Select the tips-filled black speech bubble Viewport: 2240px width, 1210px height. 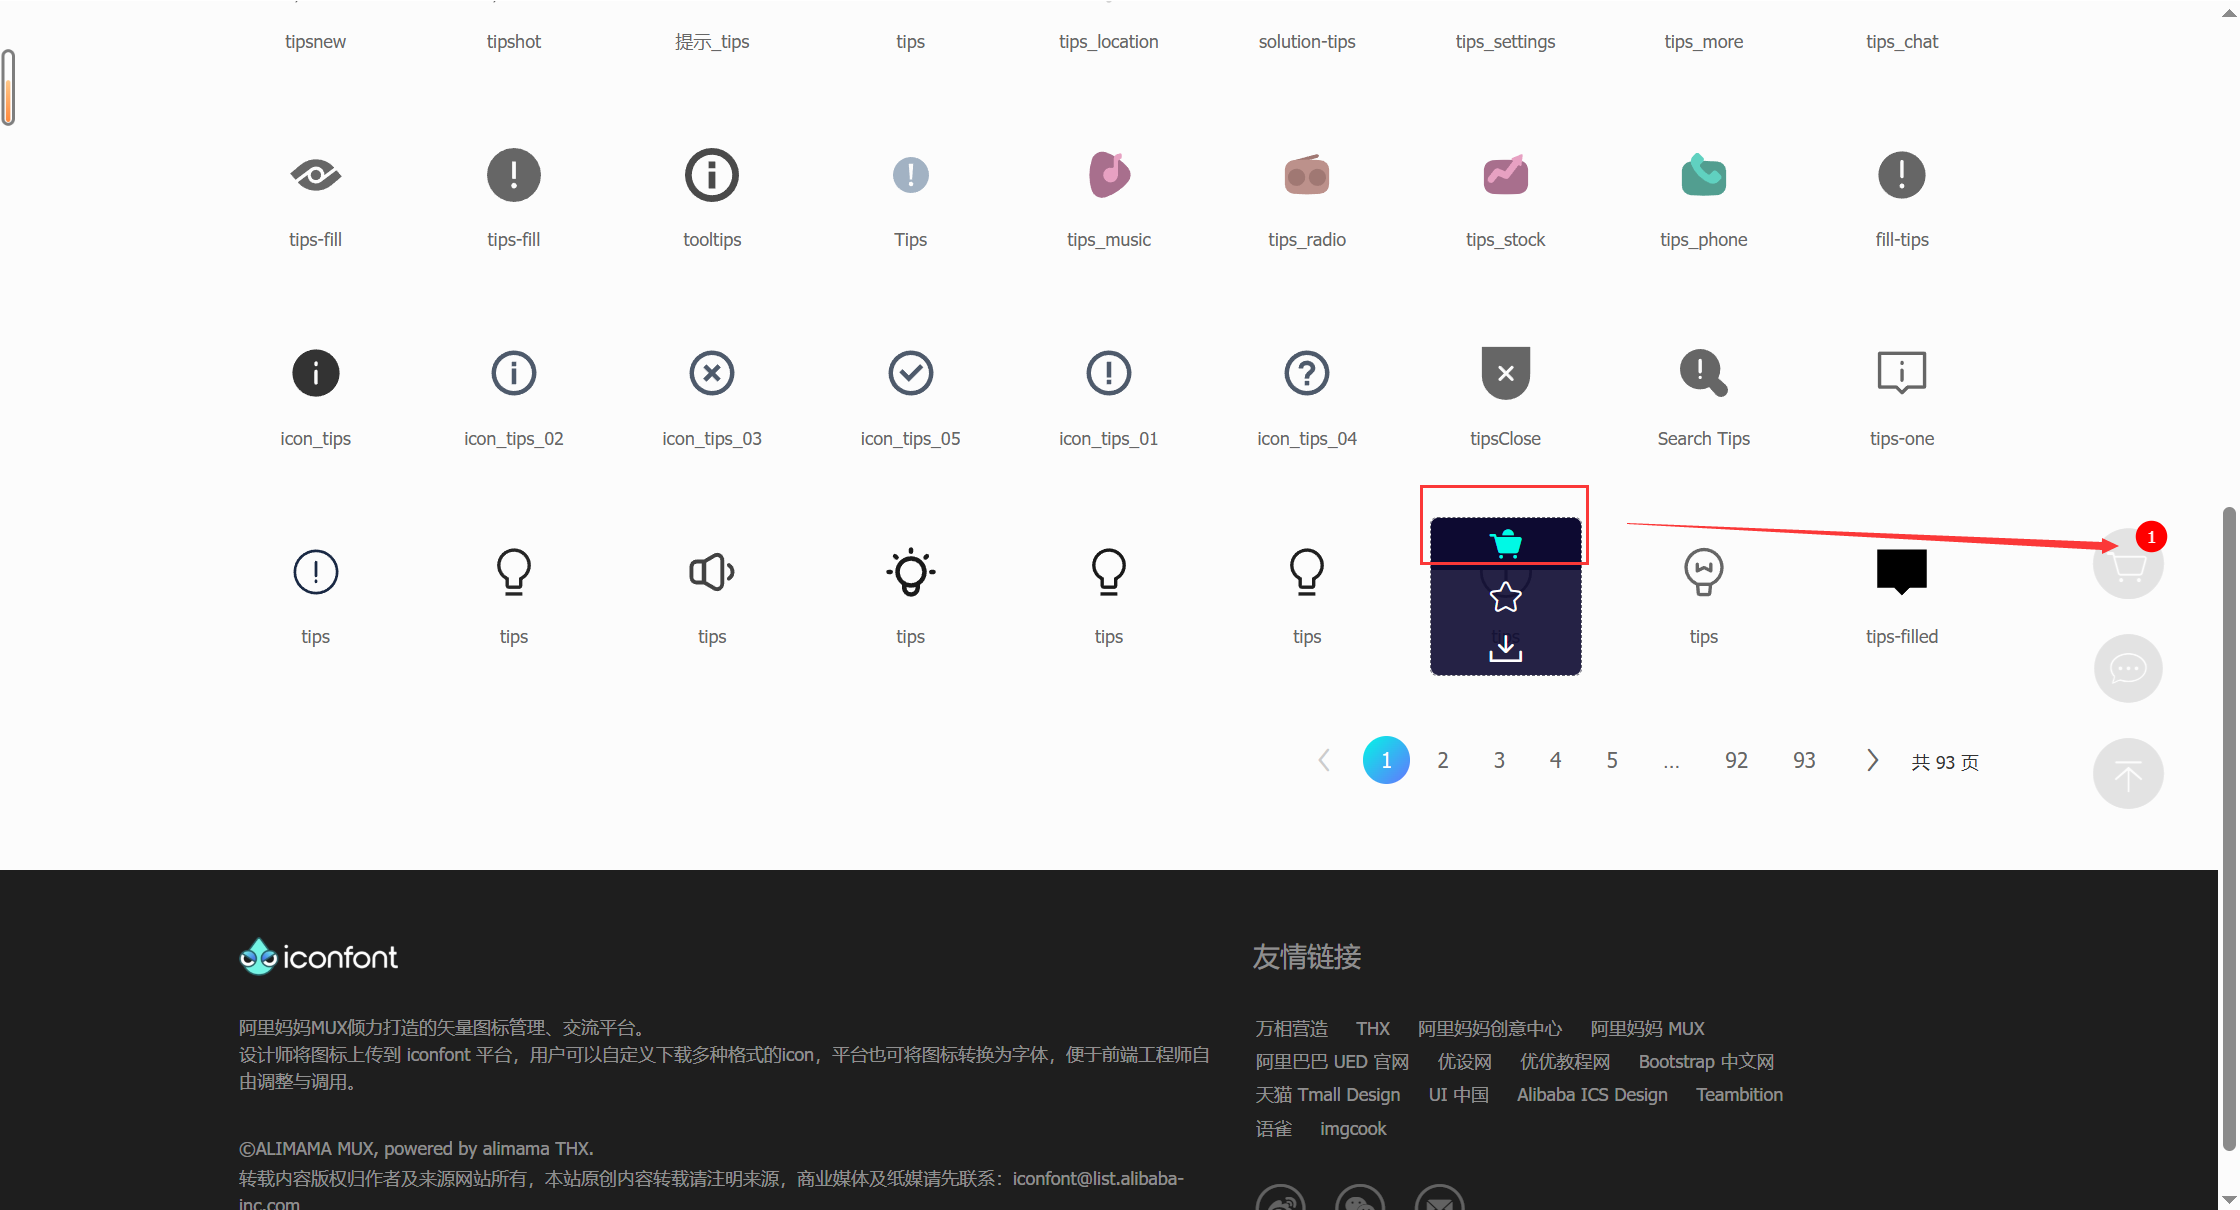[x=1901, y=571]
